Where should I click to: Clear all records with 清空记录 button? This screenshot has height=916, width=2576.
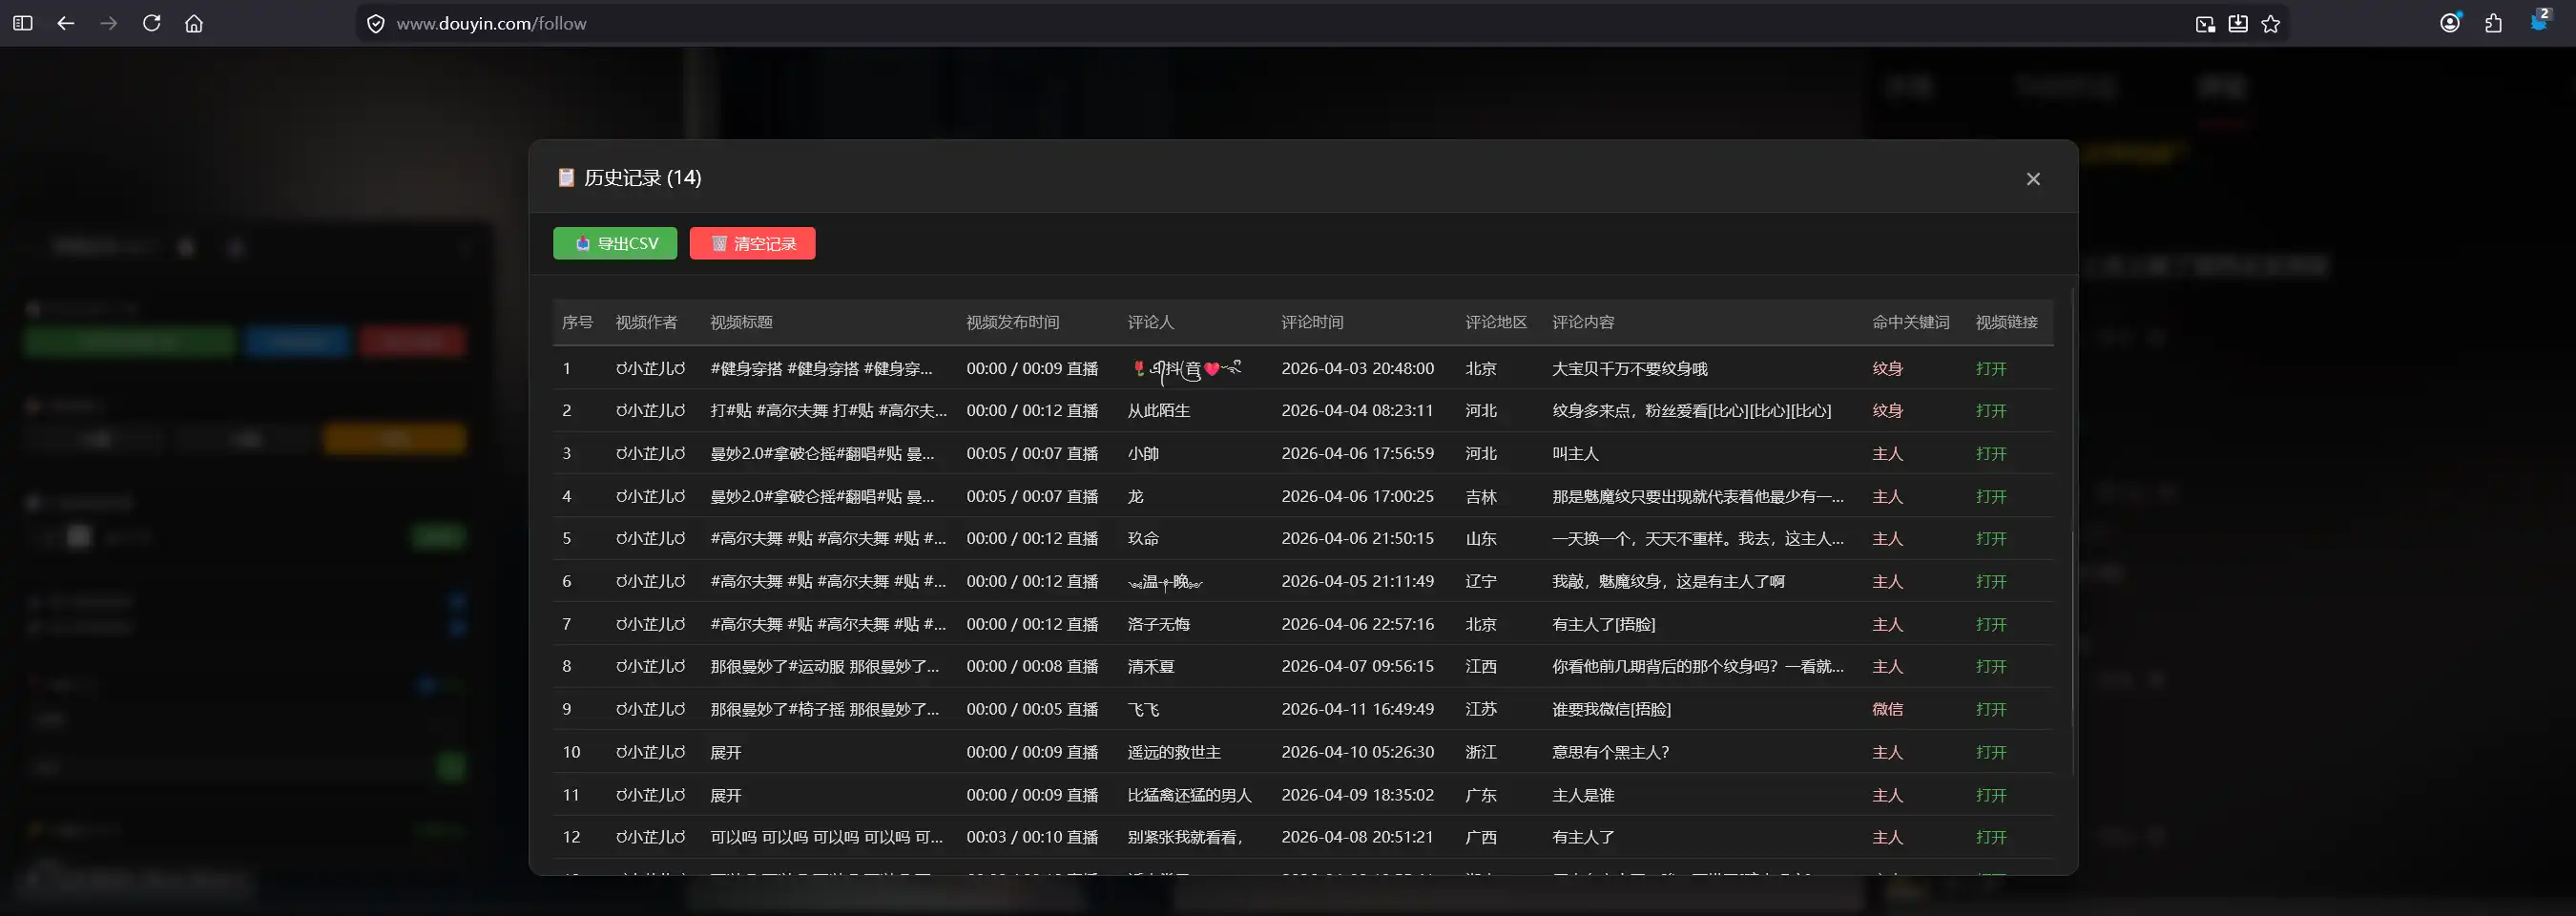tap(752, 243)
